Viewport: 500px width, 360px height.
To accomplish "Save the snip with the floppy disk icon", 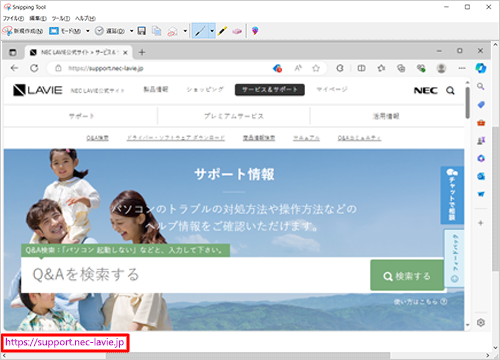I will [x=142, y=31].
